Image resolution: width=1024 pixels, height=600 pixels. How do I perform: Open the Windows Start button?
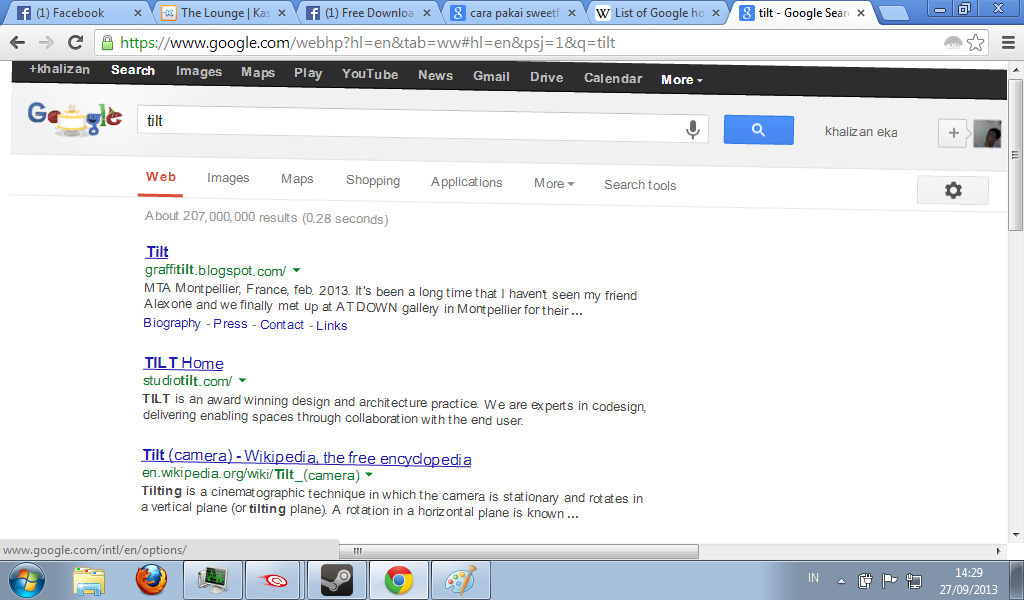[26, 580]
